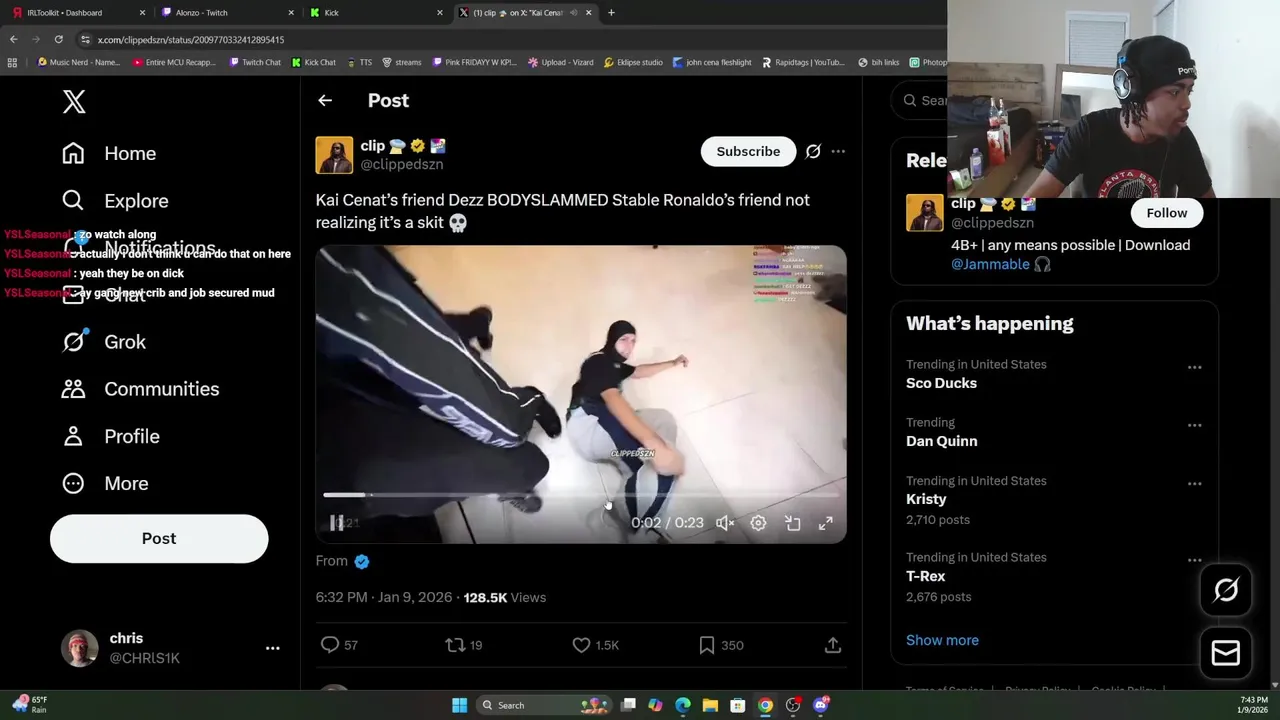This screenshot has height=720, width=1280.
Task: Open floating messages envelope button
Action: coord(1226,653)
